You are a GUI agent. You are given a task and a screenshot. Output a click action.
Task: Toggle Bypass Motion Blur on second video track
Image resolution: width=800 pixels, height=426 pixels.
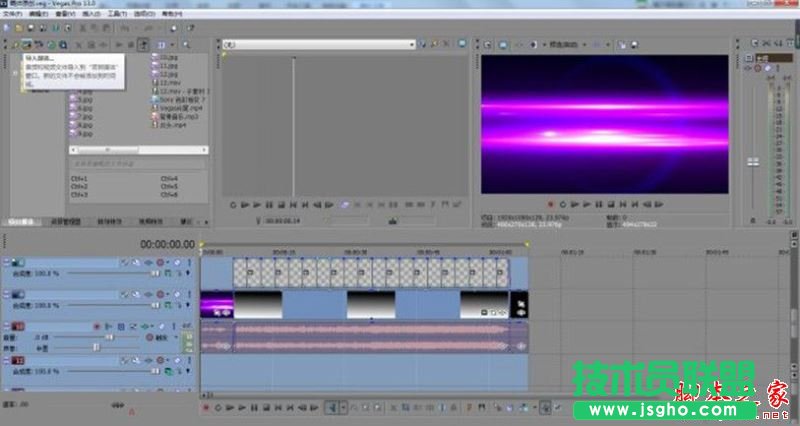(124, 295)
